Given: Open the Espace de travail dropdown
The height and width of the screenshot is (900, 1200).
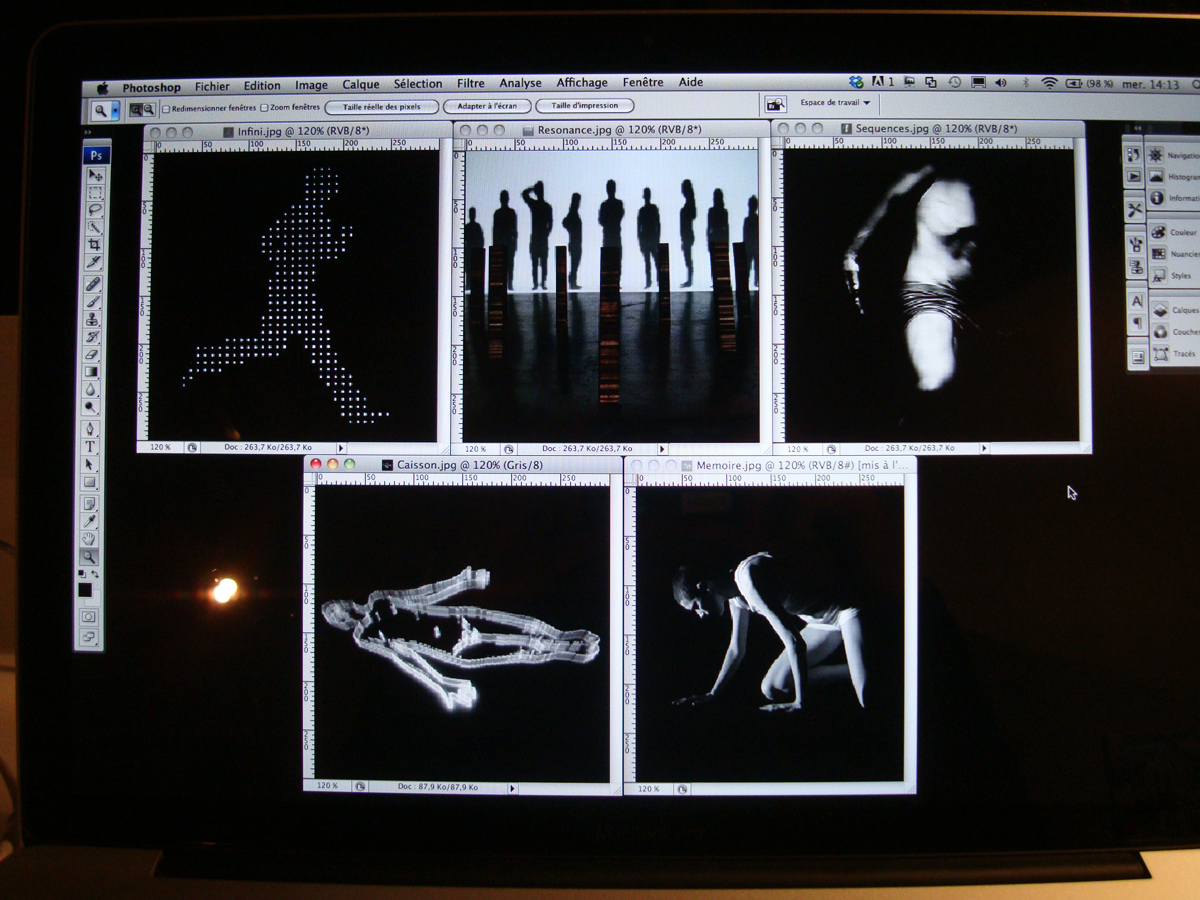Looking at the screenshot, I should (x=835, y=102).
